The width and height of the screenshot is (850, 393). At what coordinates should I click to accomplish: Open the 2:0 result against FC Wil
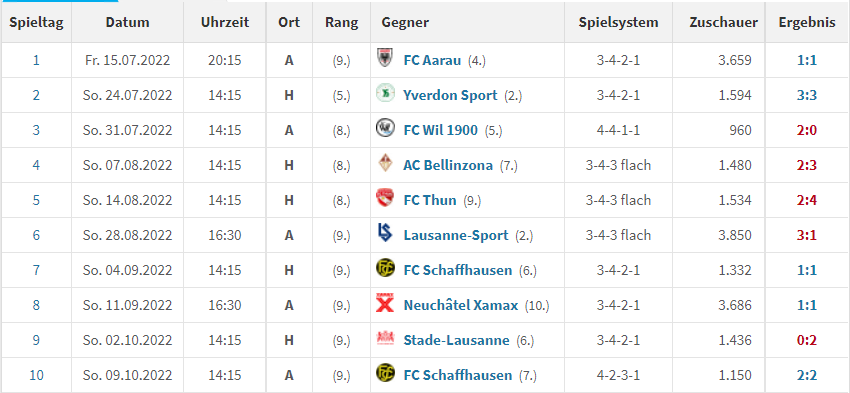tap(807, 130)
